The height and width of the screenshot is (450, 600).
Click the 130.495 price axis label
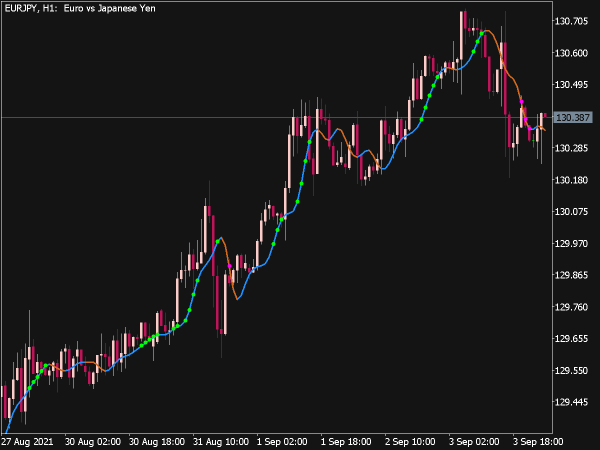click(571, 85)
